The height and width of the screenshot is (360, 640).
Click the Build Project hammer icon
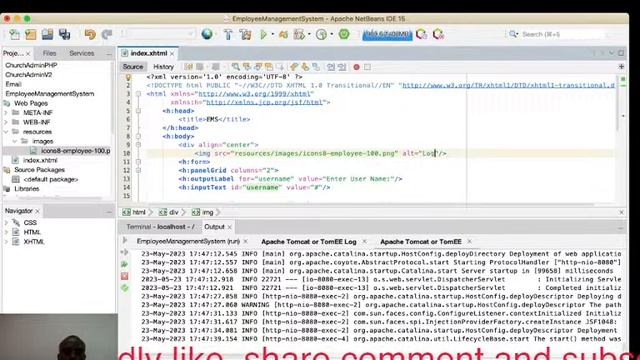[228, 34]
